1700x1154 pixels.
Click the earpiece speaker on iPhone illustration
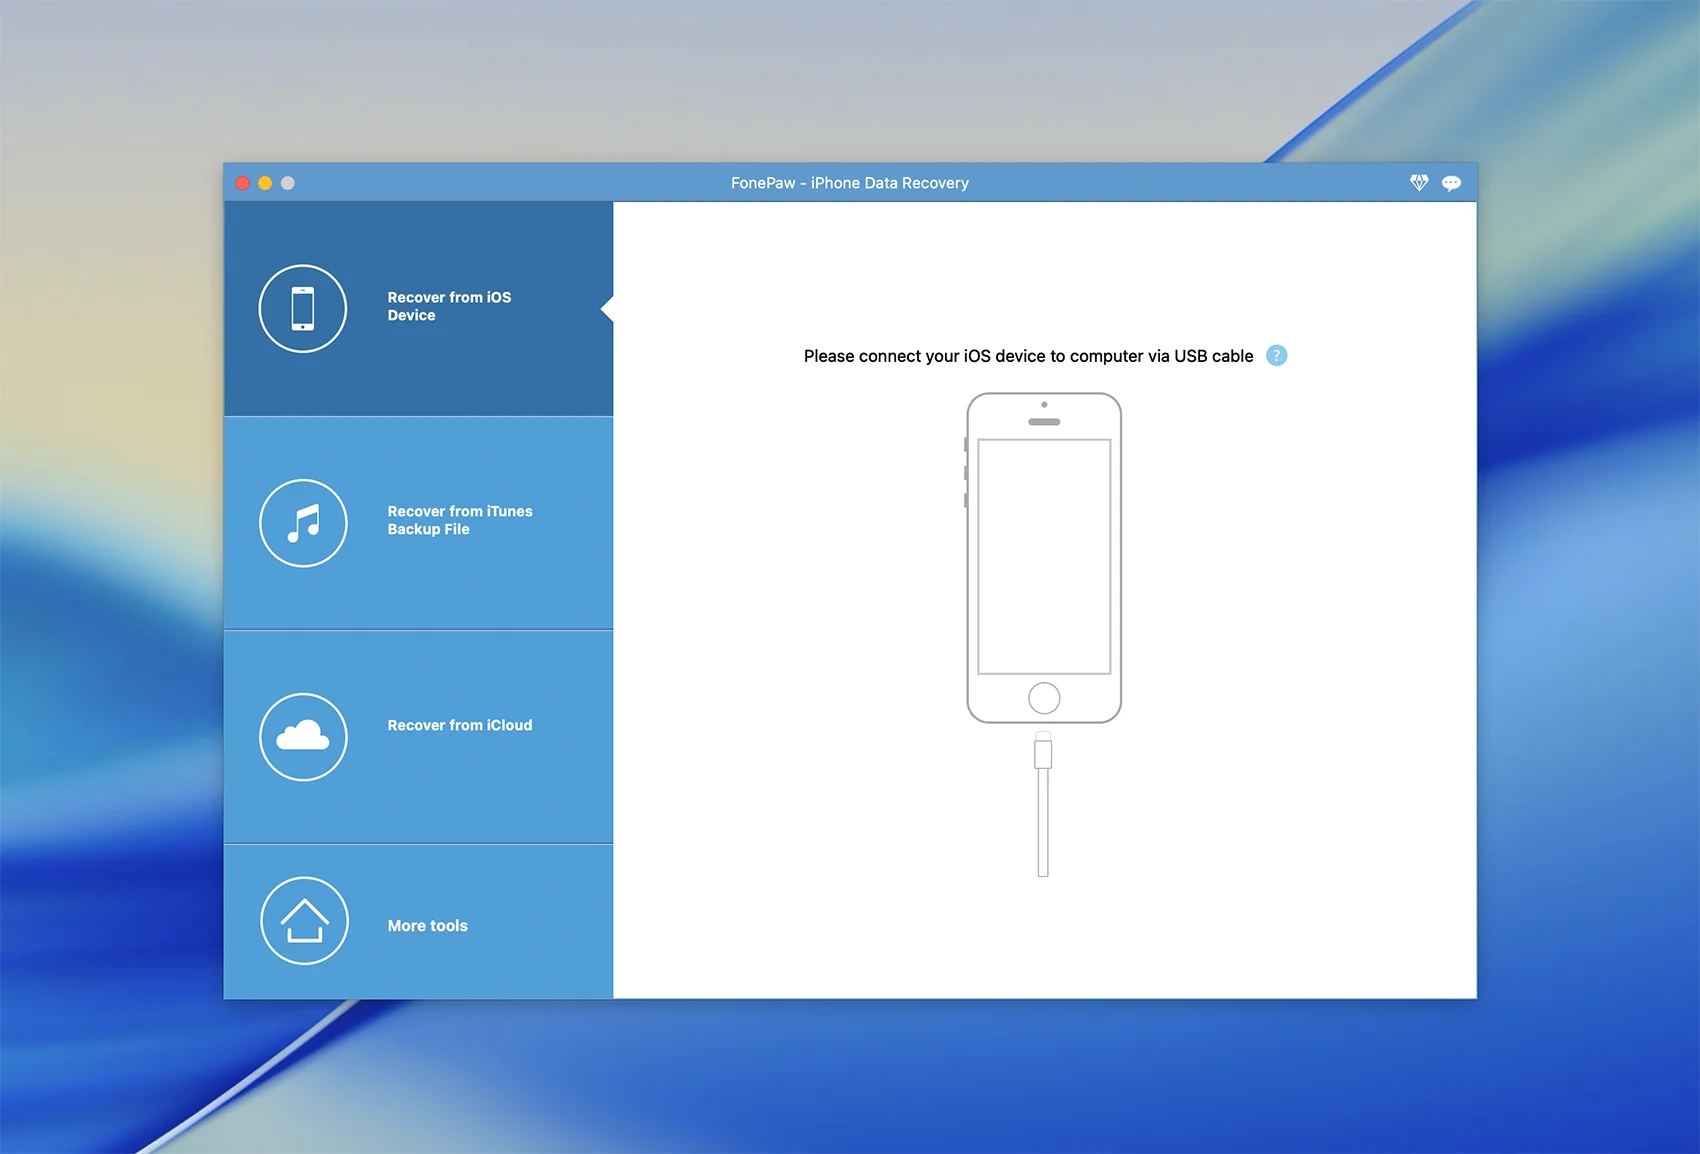tap(1044, 422)
